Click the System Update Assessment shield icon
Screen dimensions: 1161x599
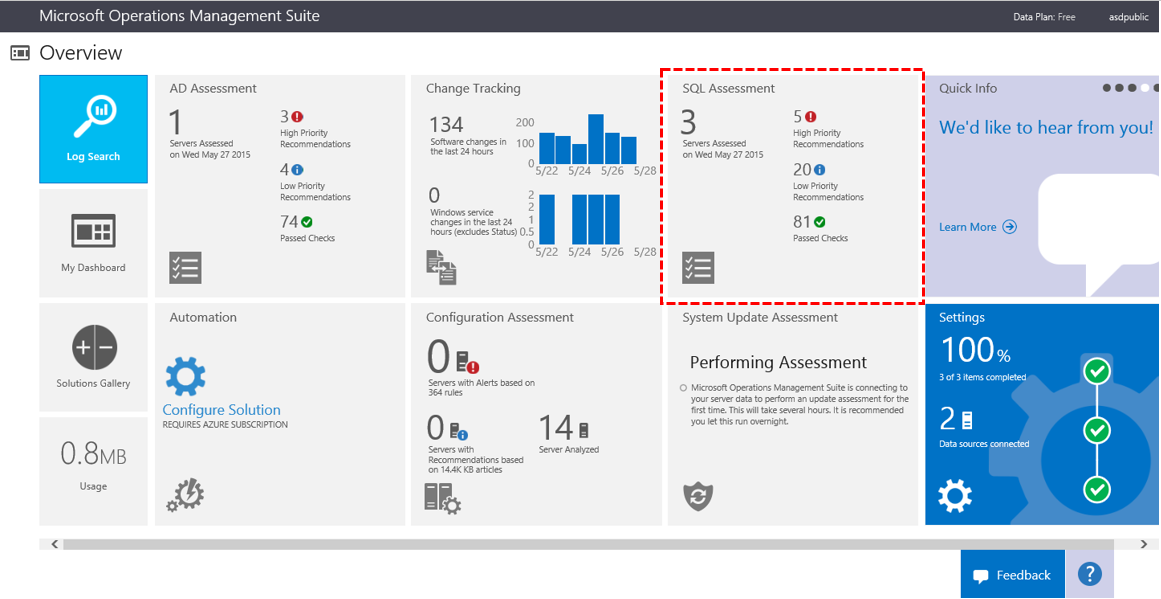[698, 493]
